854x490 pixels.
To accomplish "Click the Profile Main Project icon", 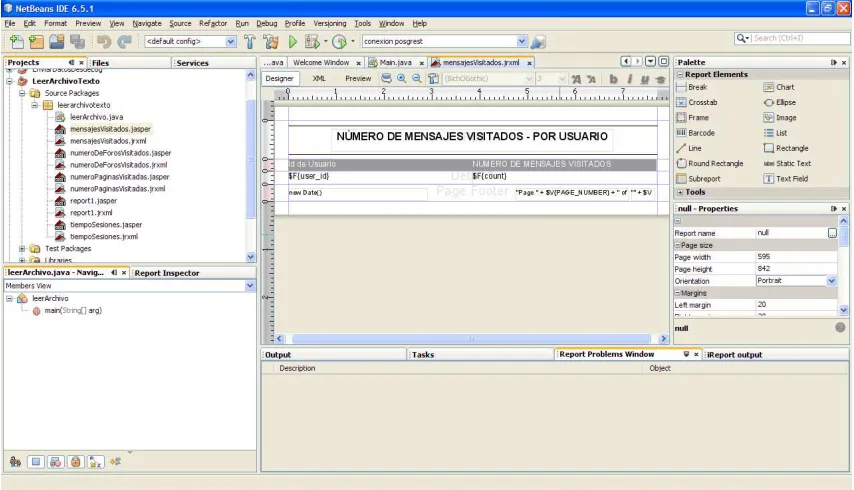I will coord(339,41).
